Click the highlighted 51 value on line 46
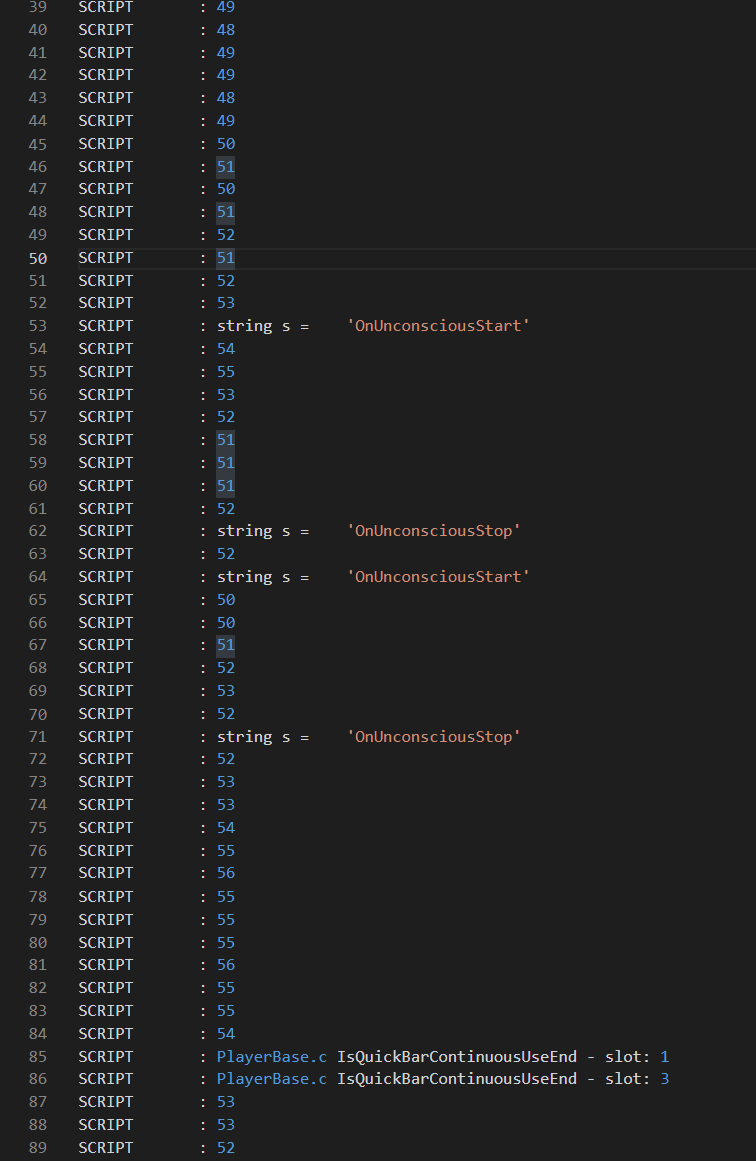The width and height of the screenshot is (756, 1161). (226, 167)
